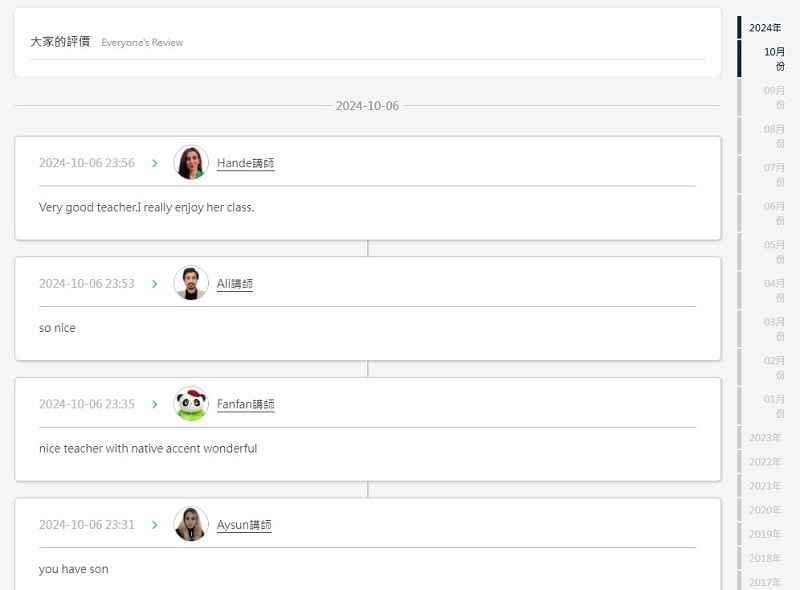
Task: Click arrow chevron next to 23:56 timestamp
Action: click(155, 163)
